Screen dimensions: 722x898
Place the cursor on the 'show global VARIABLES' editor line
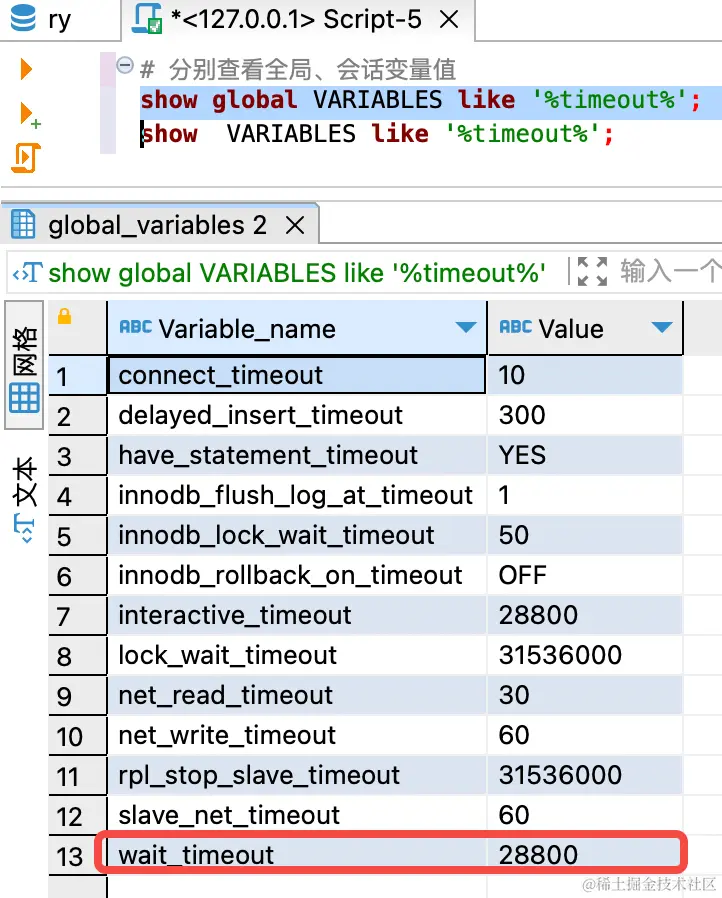click(421, 100)
